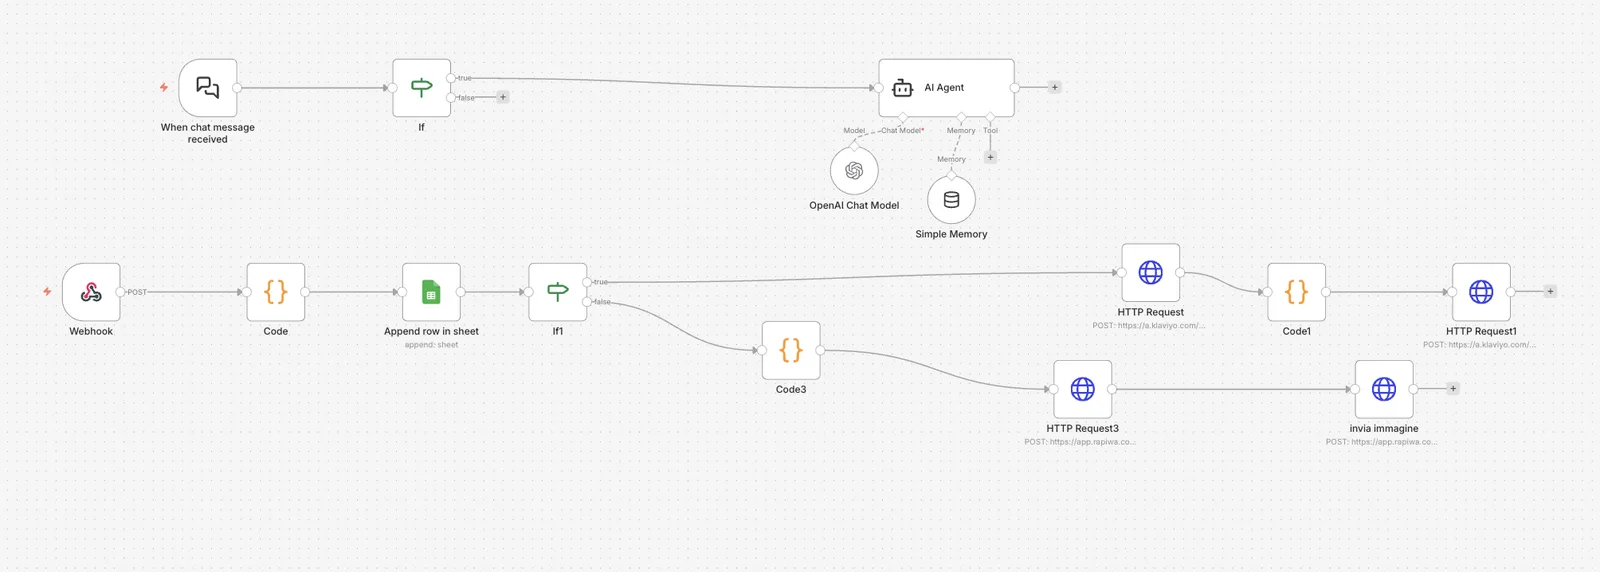1600x572 pixels.
Task: Click the 'Simple Memory' label
Action: [x=951, y=235]
